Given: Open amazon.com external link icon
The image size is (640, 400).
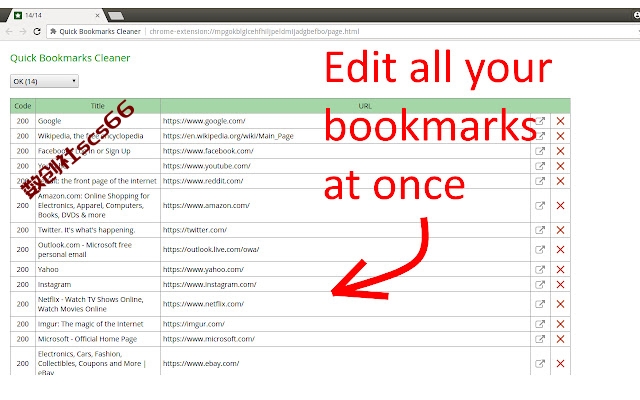Looking at the screenshot, I should (540, 205).
